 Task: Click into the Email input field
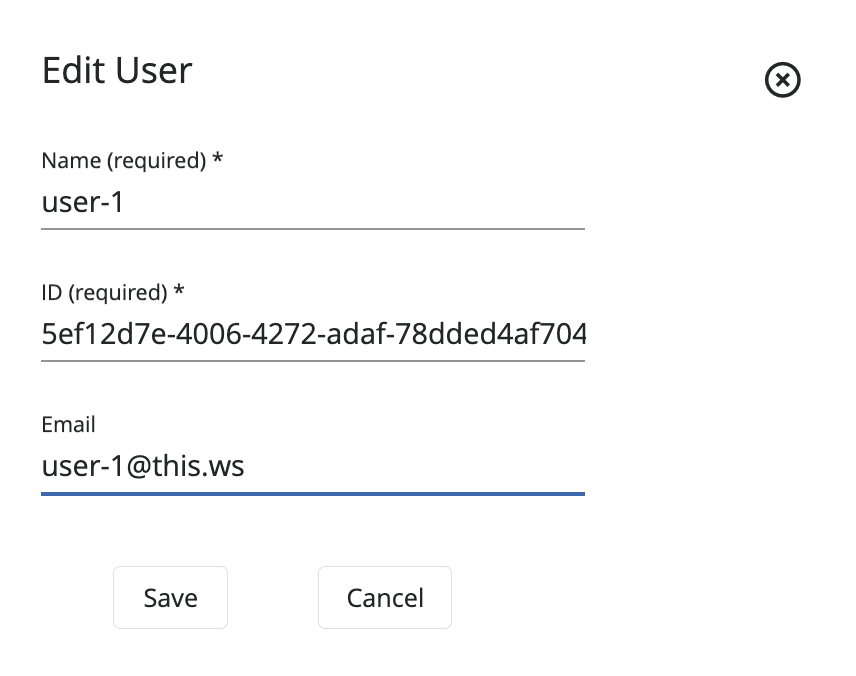312,466
